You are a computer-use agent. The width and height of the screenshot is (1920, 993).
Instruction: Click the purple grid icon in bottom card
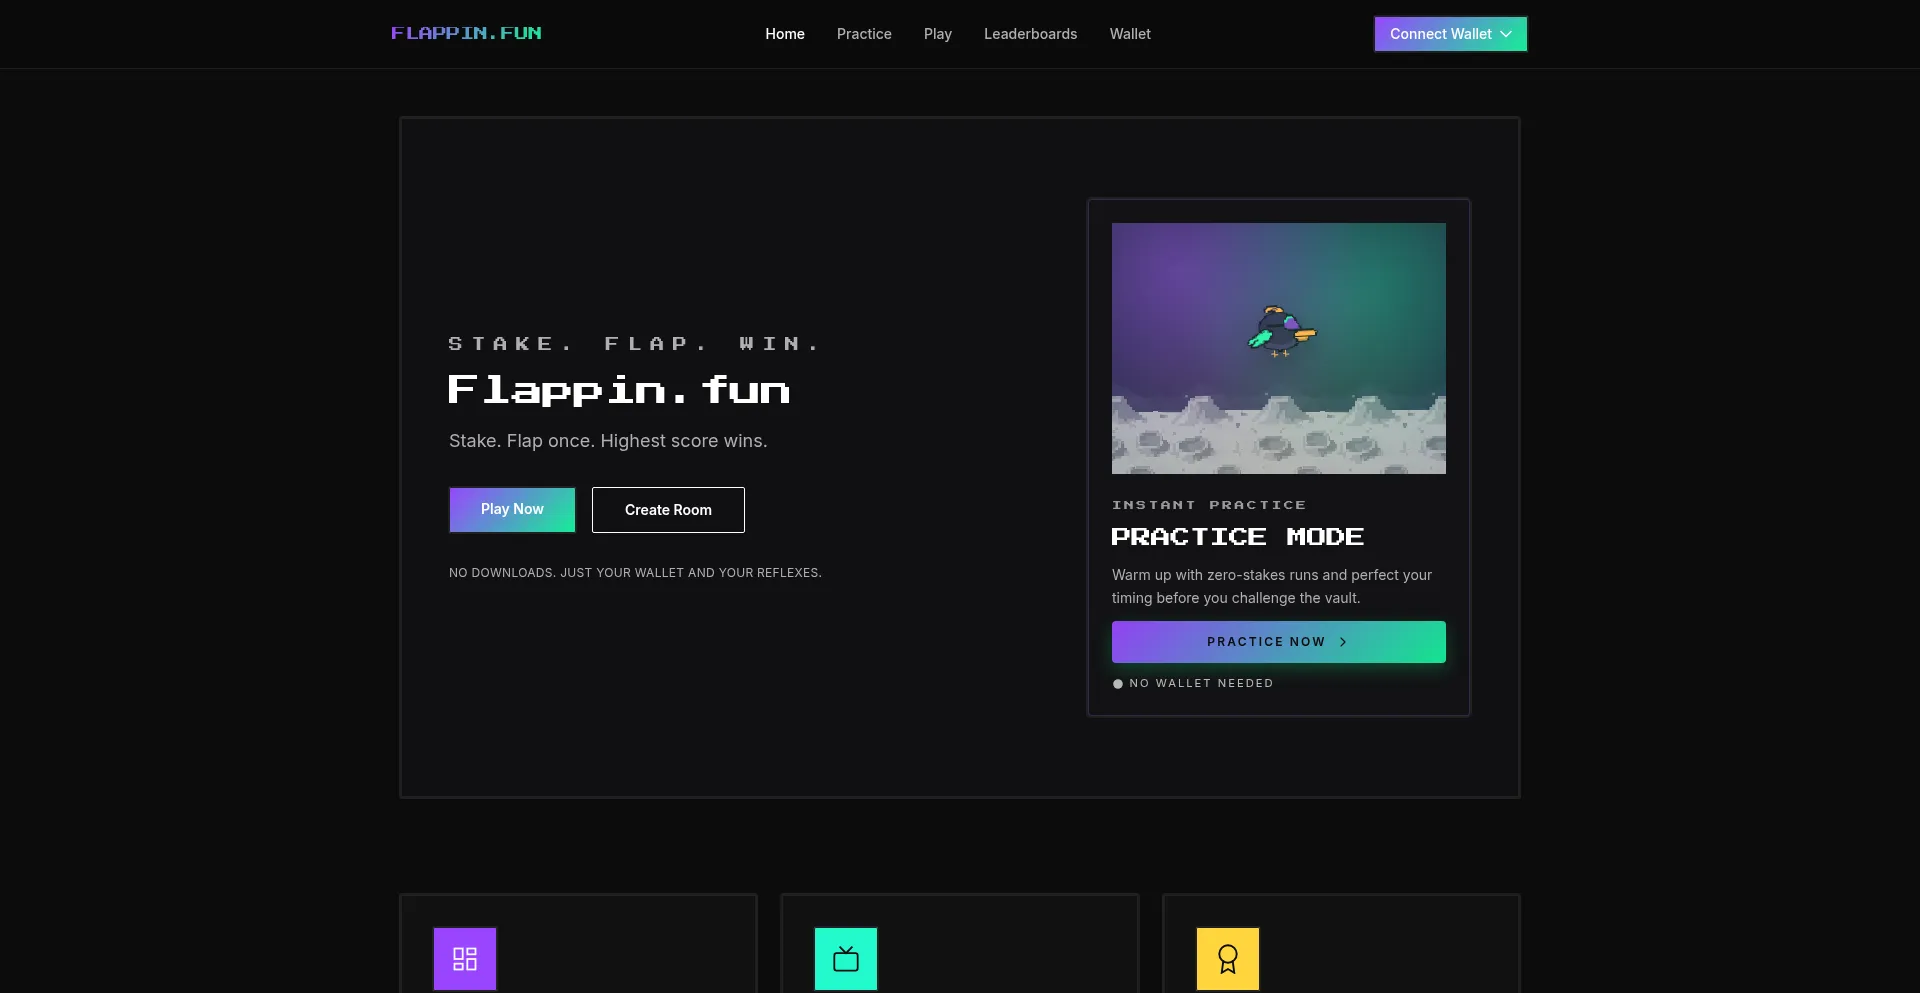(464, 958)
